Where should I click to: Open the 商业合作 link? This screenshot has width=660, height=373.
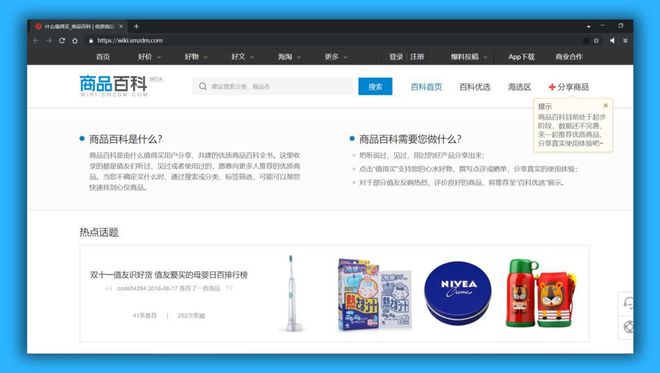tap(568, 56)
